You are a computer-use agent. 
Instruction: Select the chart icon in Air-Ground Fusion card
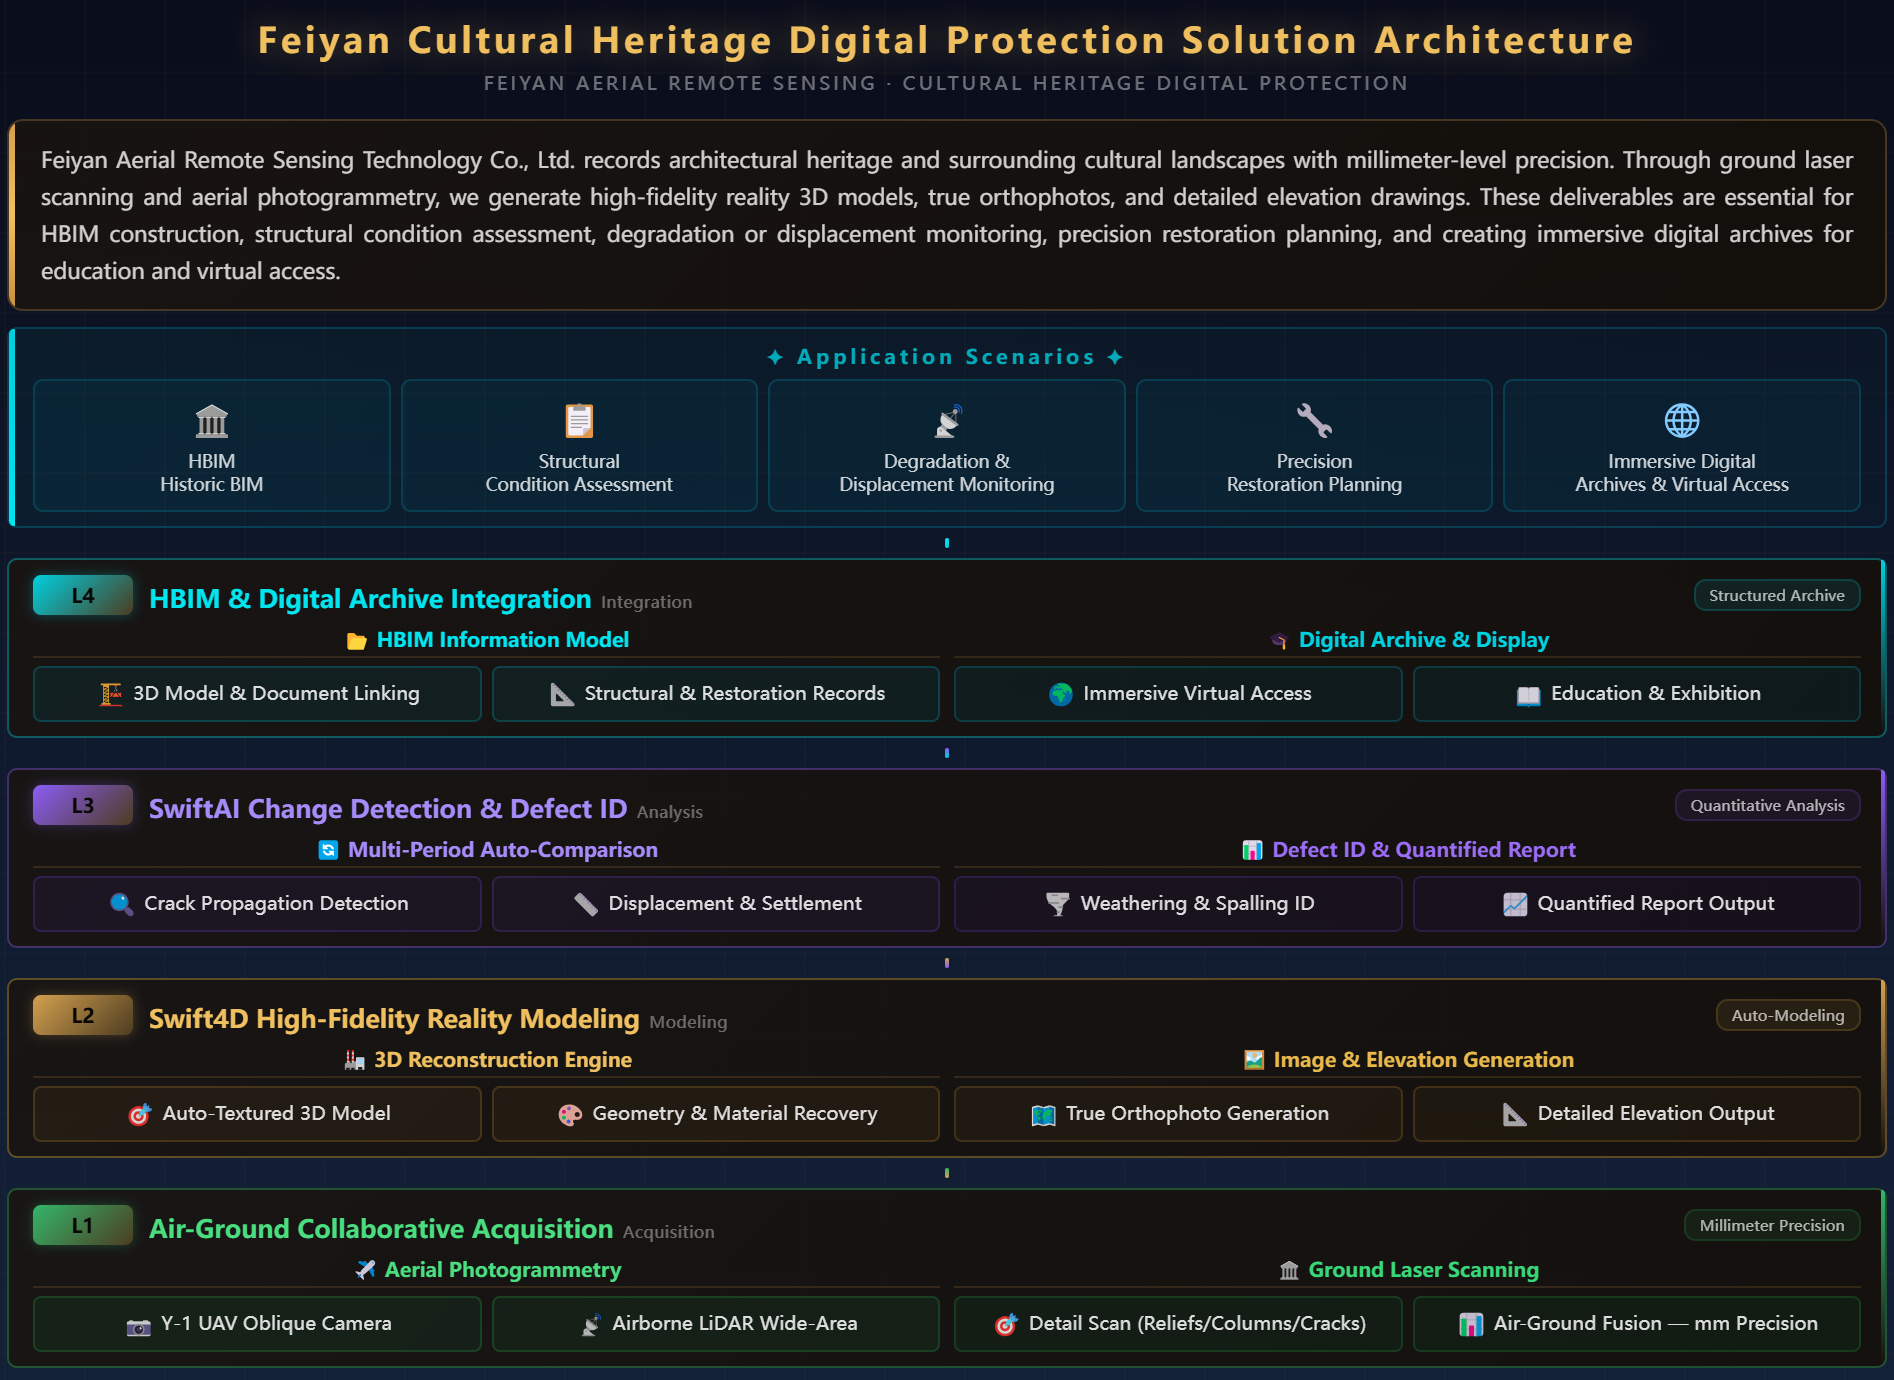1471,1324
